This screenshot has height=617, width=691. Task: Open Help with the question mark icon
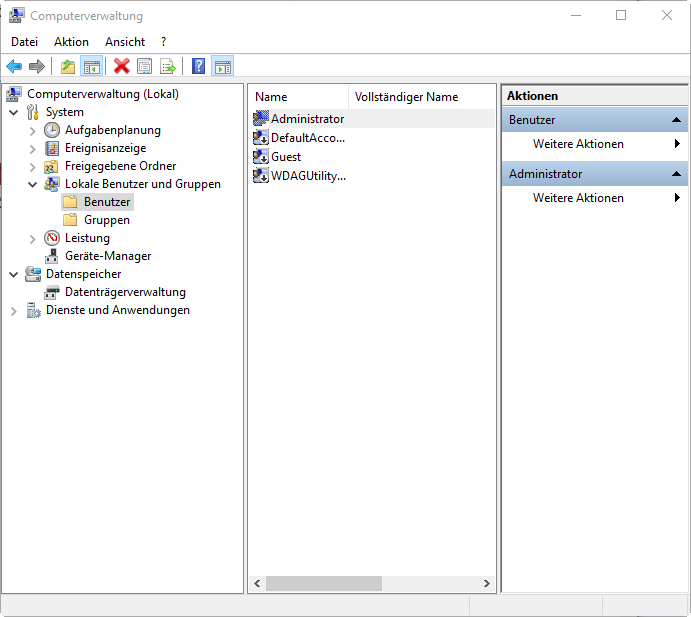coord(198,67)
